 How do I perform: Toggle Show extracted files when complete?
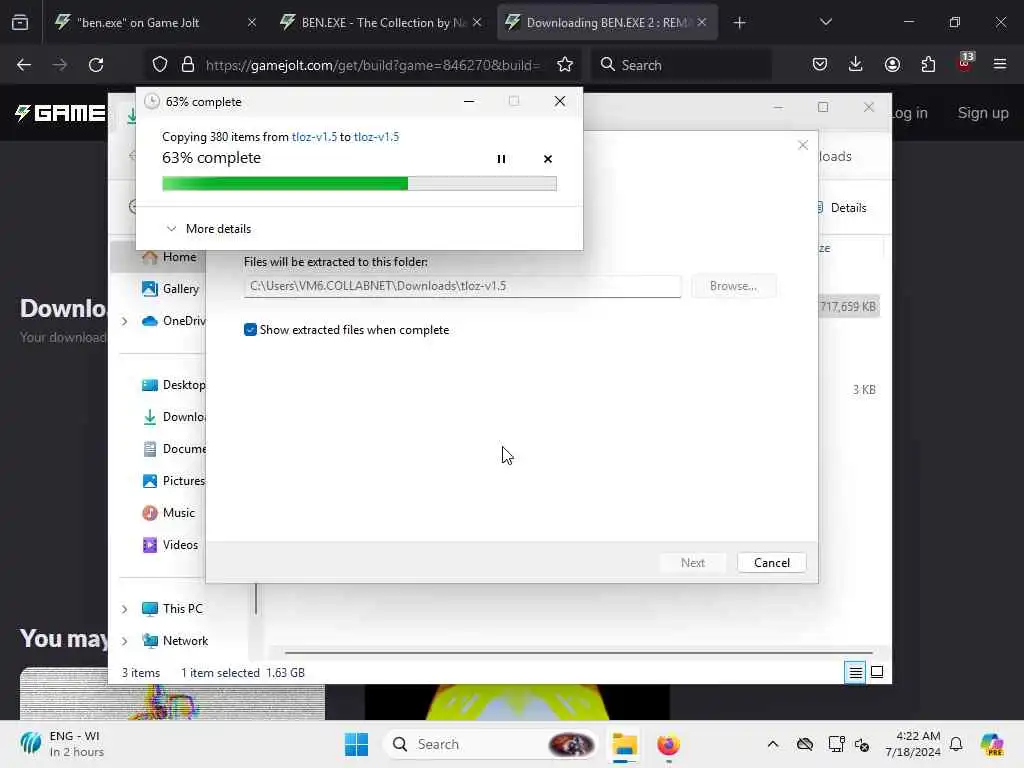(x=250, y=330)
